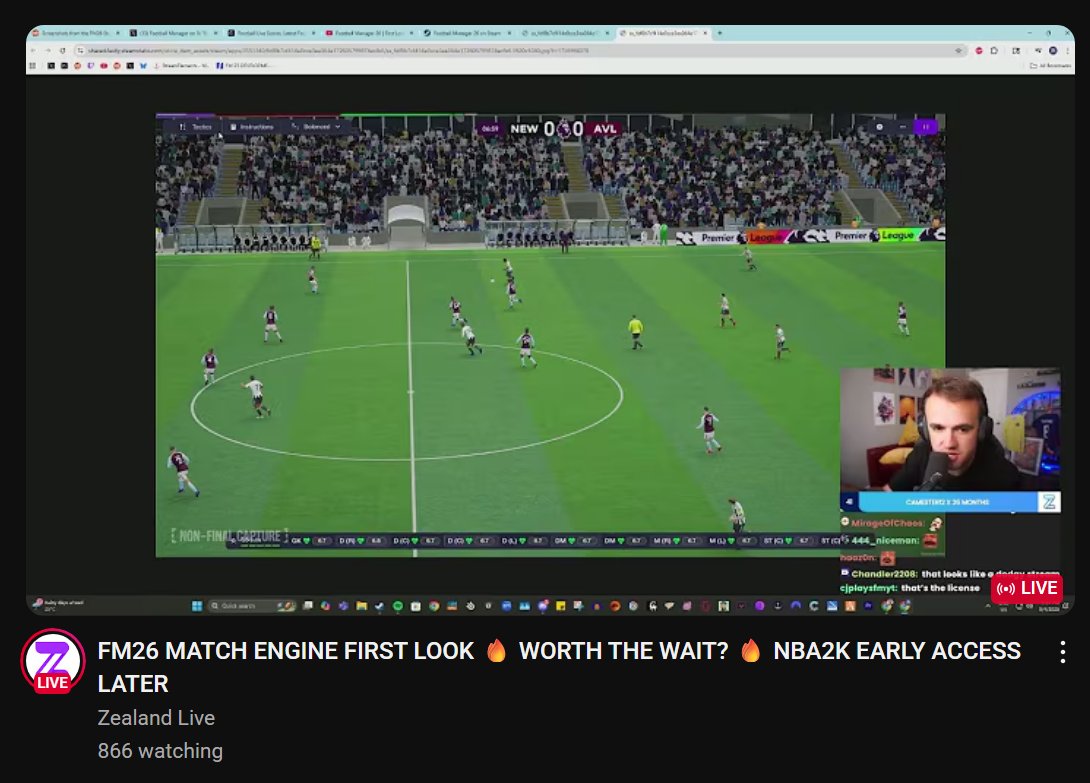Open the video's three-dot action menu
Screen dimensions: 1090x783
click(x=1062, y=652)
